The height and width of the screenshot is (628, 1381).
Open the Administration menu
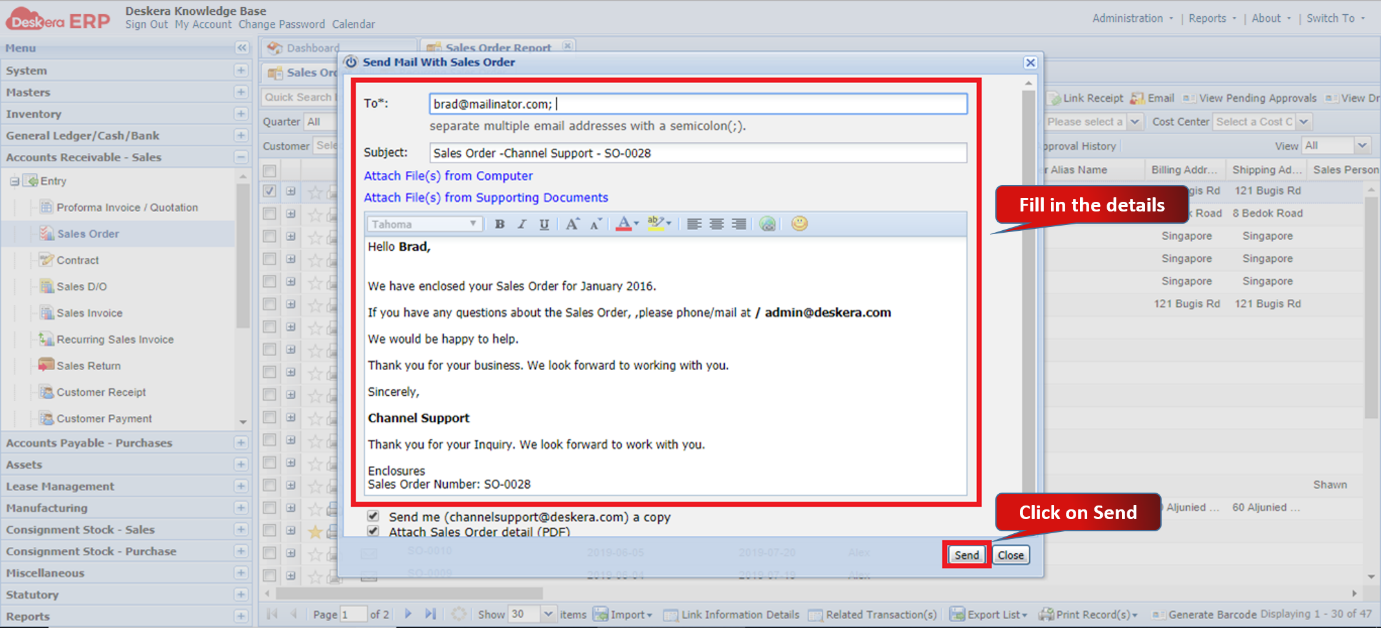click(1134, 18)
